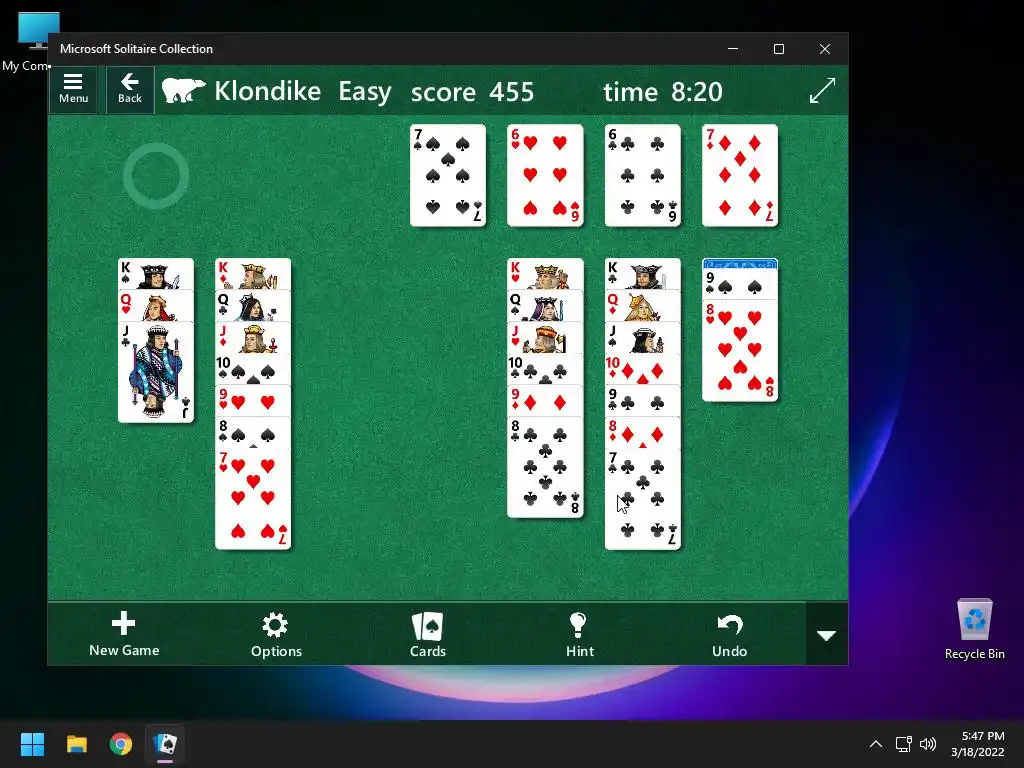Open the Options gear
The image size is (1024, 768).
(276, 634)
